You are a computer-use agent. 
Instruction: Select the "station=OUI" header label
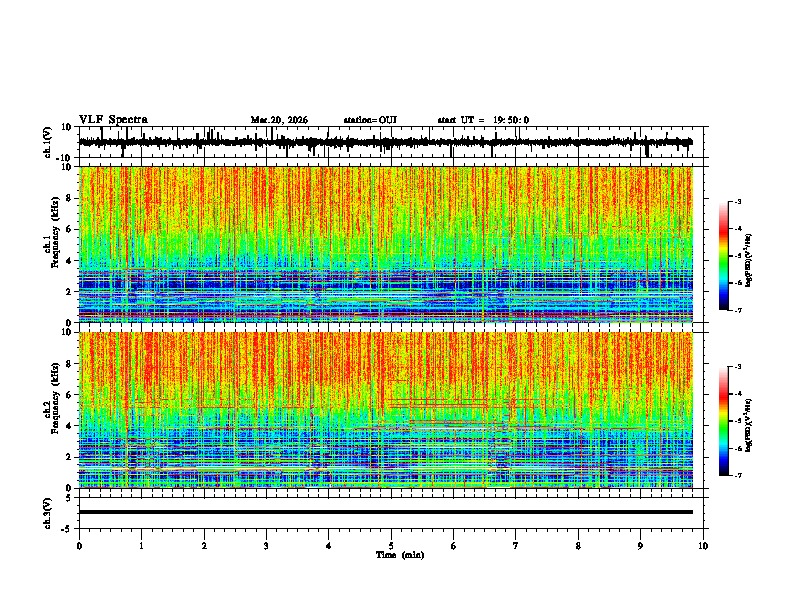coord(370,120)
